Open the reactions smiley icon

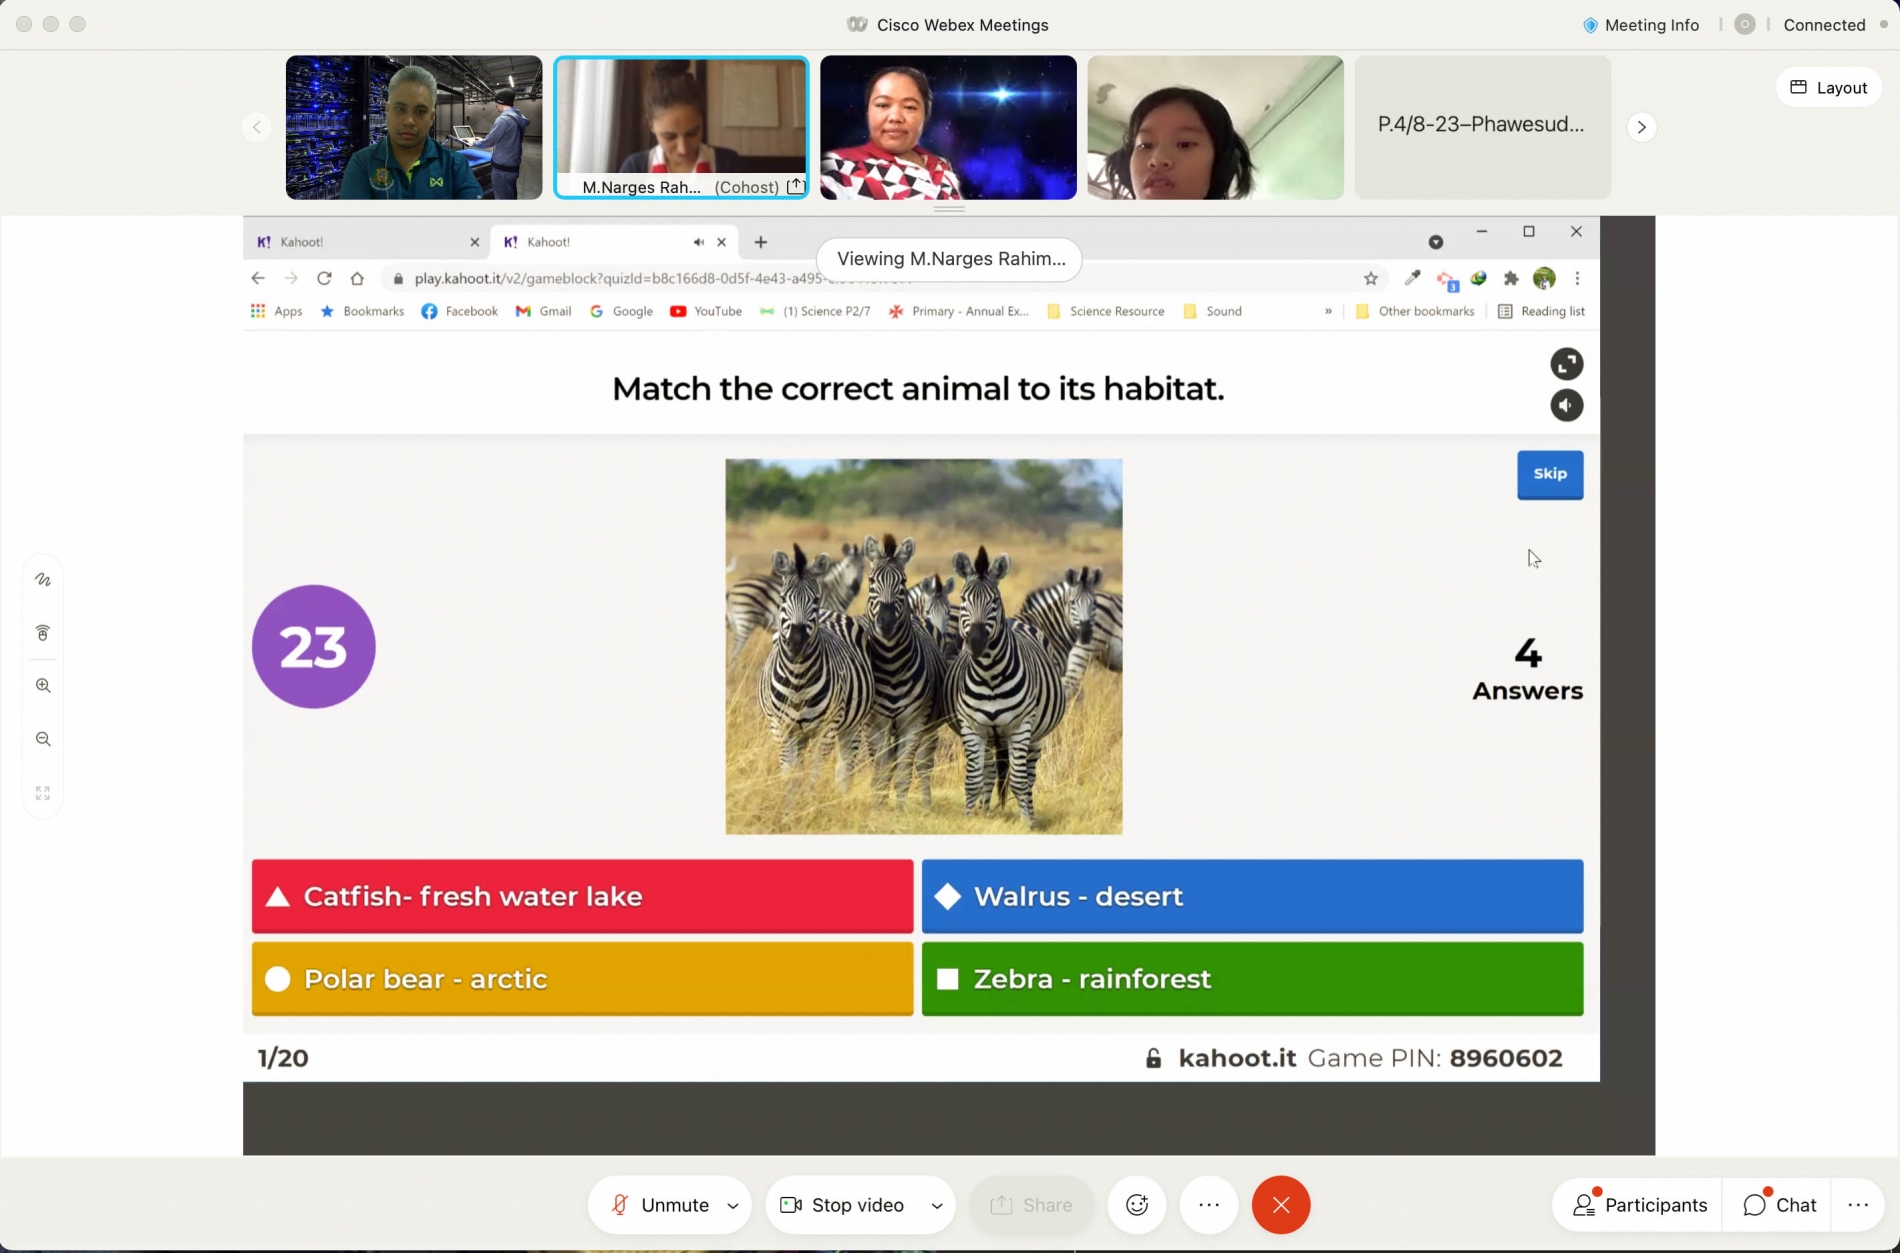pyautogui.click(x=1137, y=1205)
